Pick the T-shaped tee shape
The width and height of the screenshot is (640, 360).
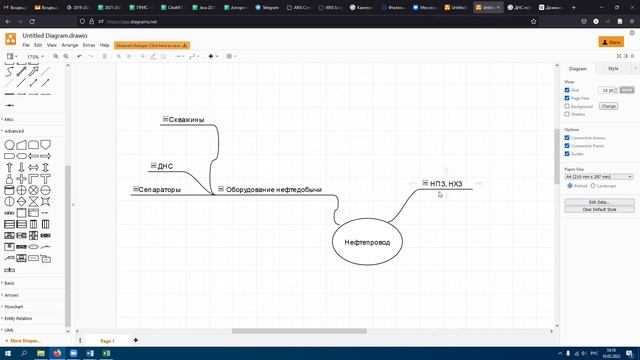coord(45,179)
